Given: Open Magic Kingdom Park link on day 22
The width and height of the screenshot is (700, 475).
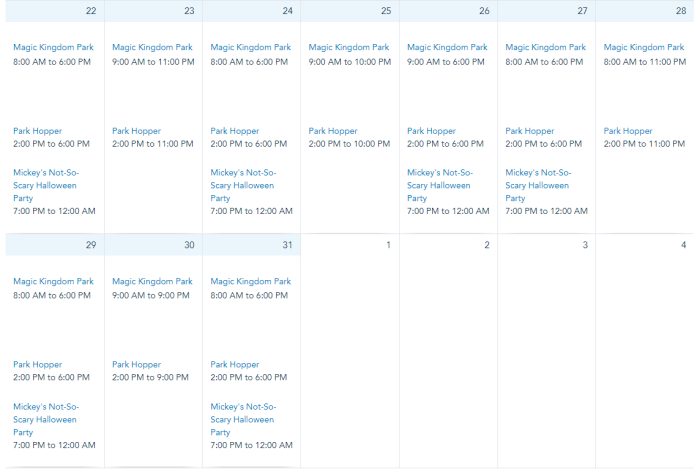Looking at the screenshot, I should (x=53, y=47).
